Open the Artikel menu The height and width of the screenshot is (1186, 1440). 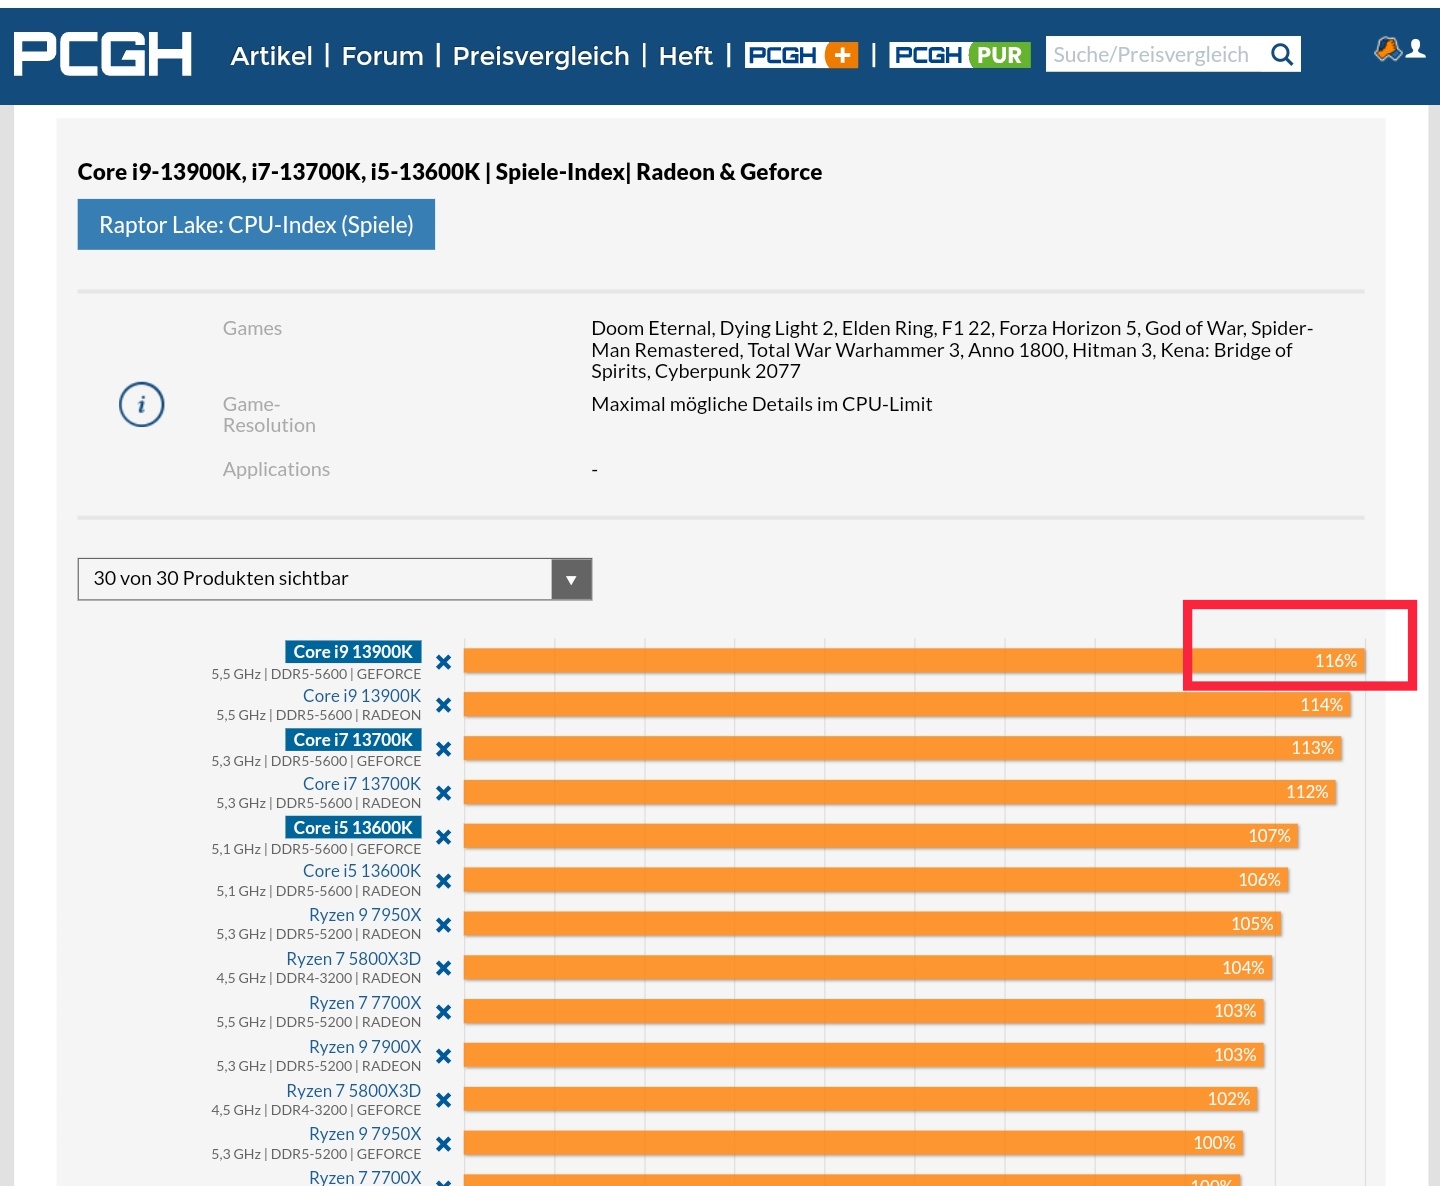pyautogui.click(x=271, y=56)
